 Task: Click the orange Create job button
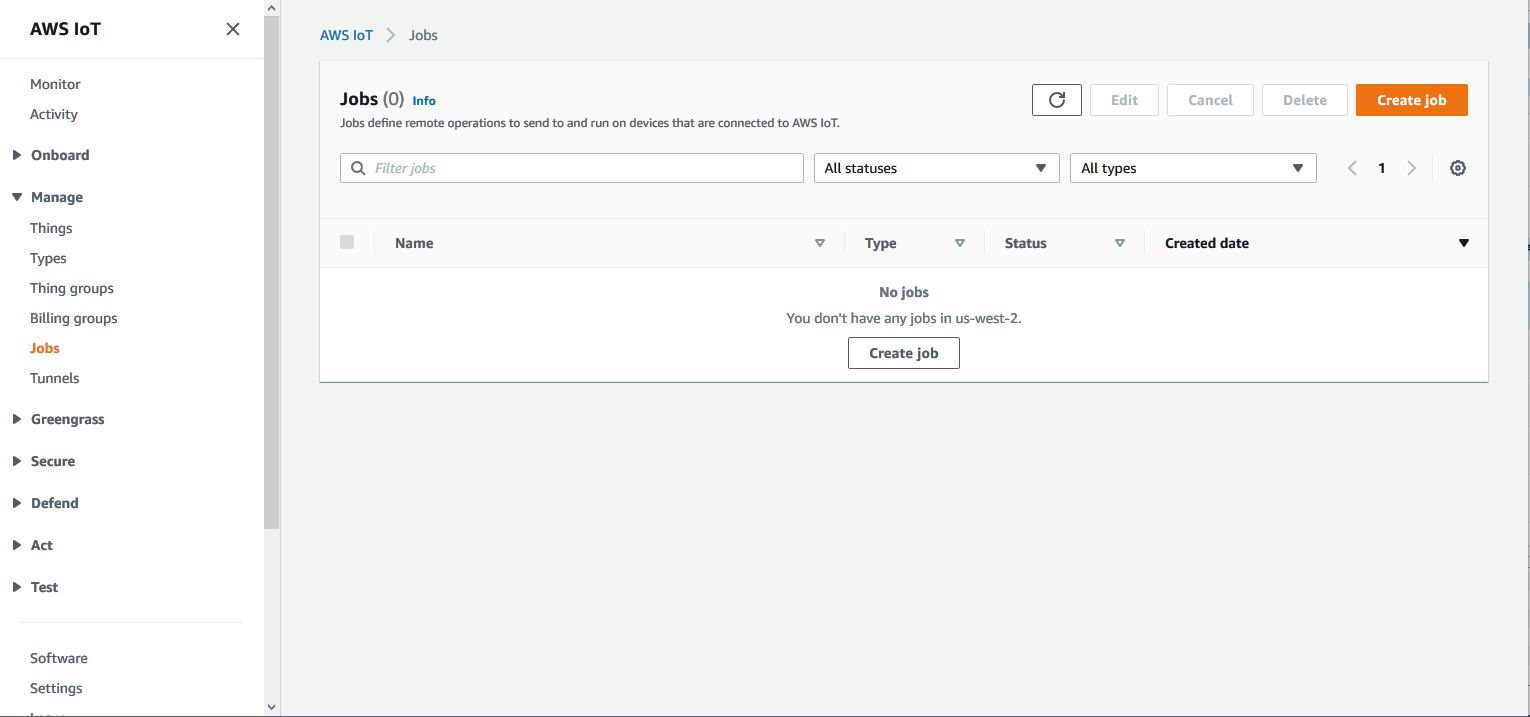coord(1412,100)
